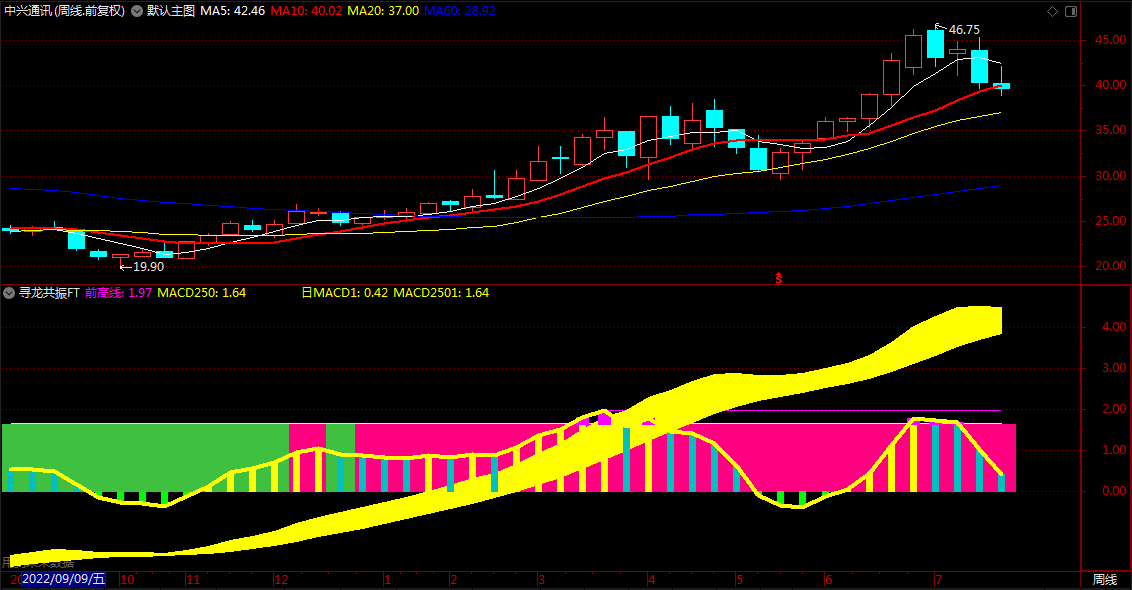Screen dimensions: 1132x590
Task: Select the MA60: 28.92 value
Action: [459, 11]
